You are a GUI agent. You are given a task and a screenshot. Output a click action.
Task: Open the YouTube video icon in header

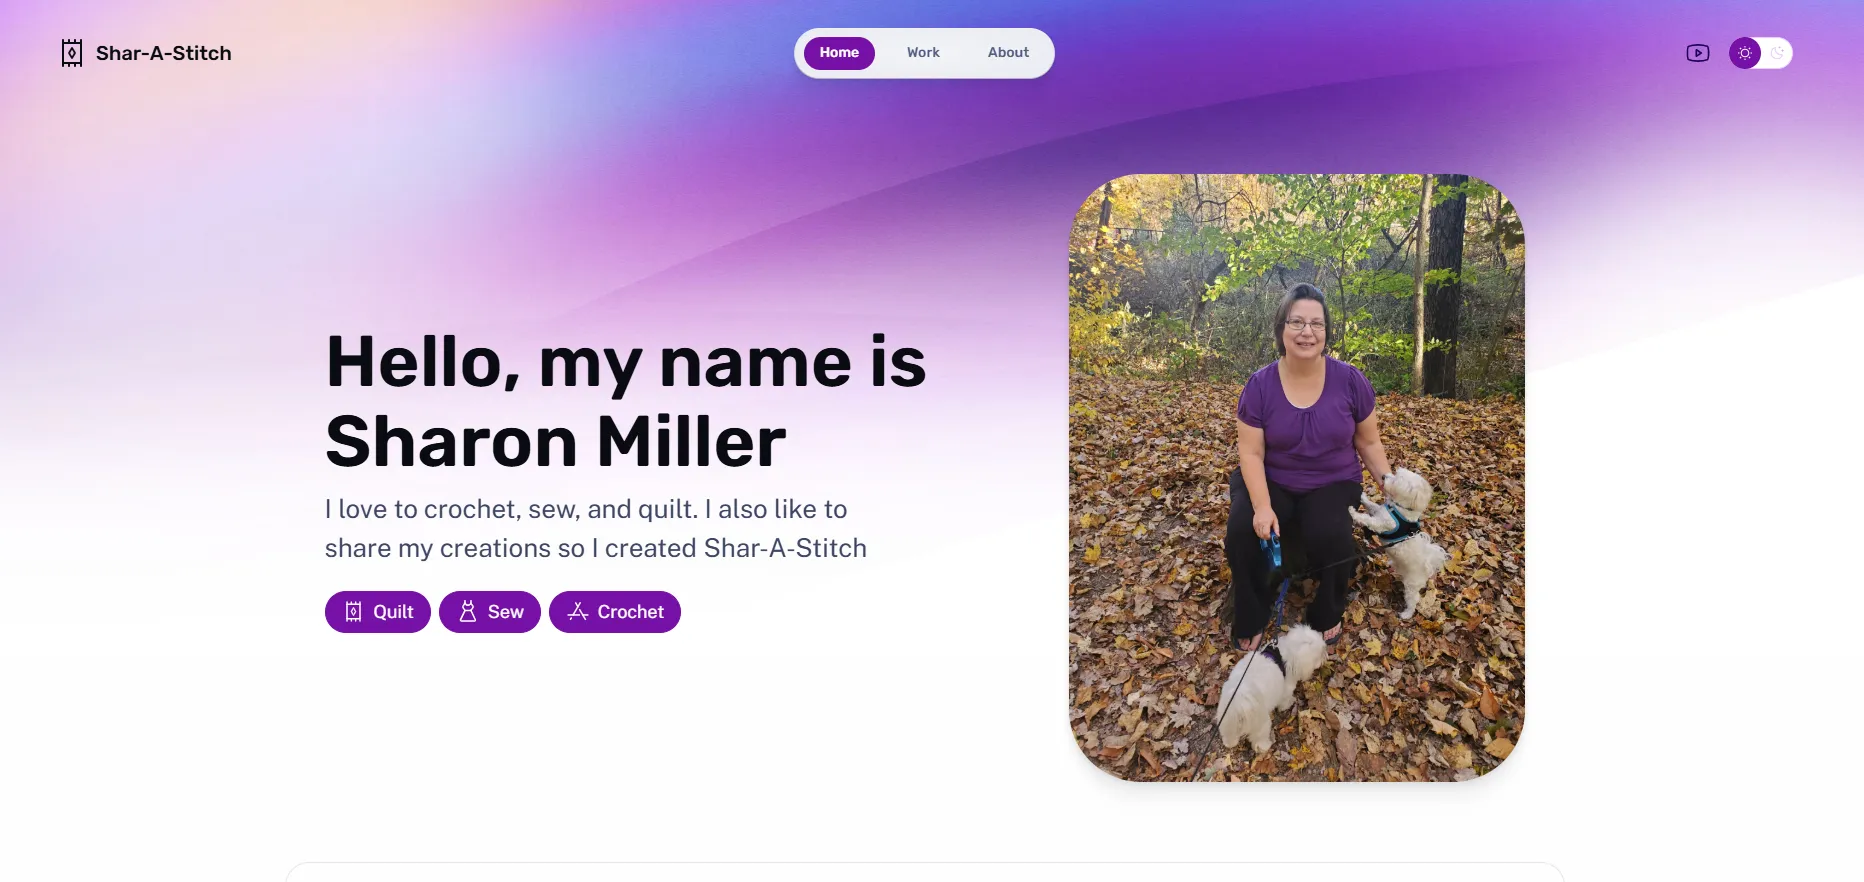(1698, 53)
